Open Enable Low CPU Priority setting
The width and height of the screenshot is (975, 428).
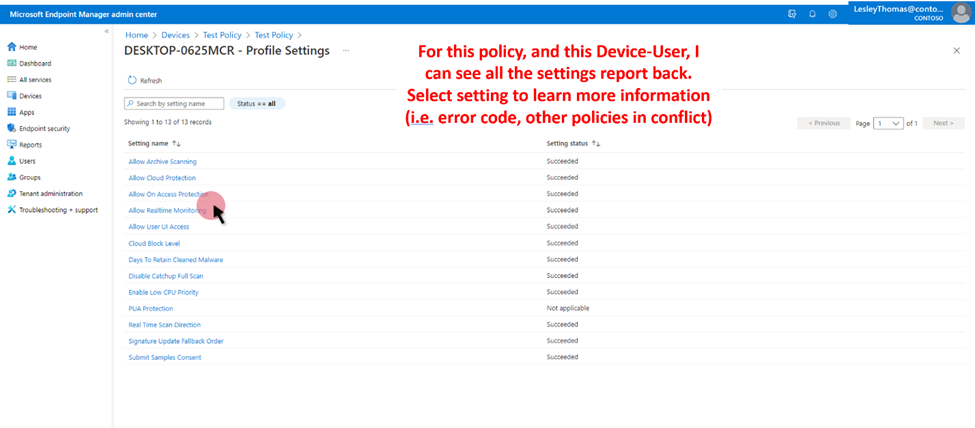tap(164, 292)
